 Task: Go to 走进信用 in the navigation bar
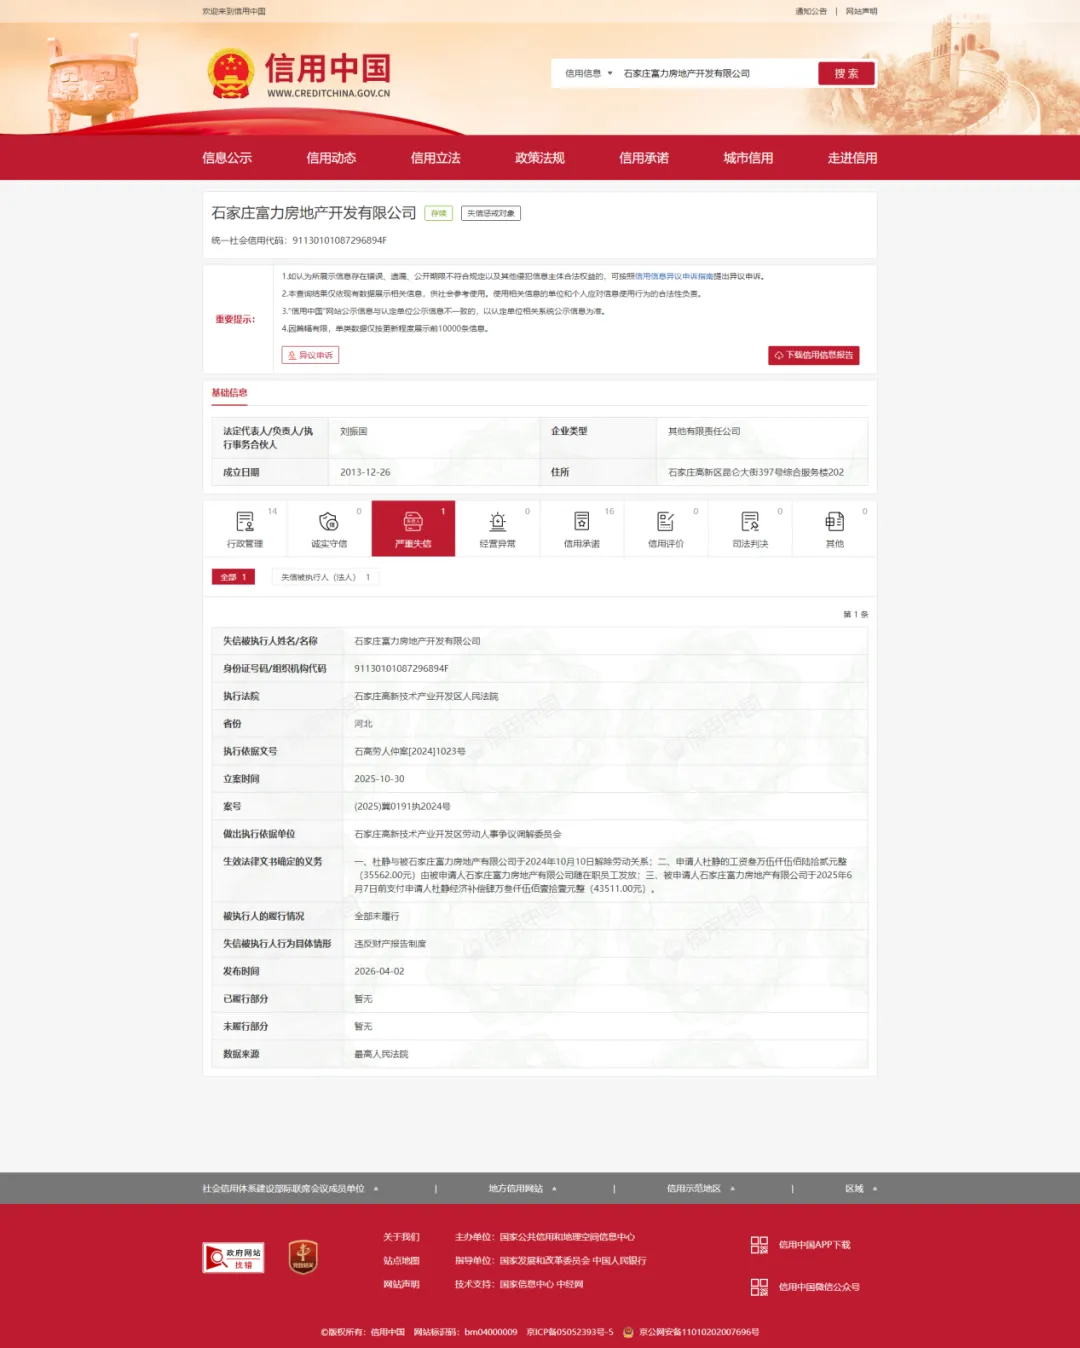tap(852, 158)
